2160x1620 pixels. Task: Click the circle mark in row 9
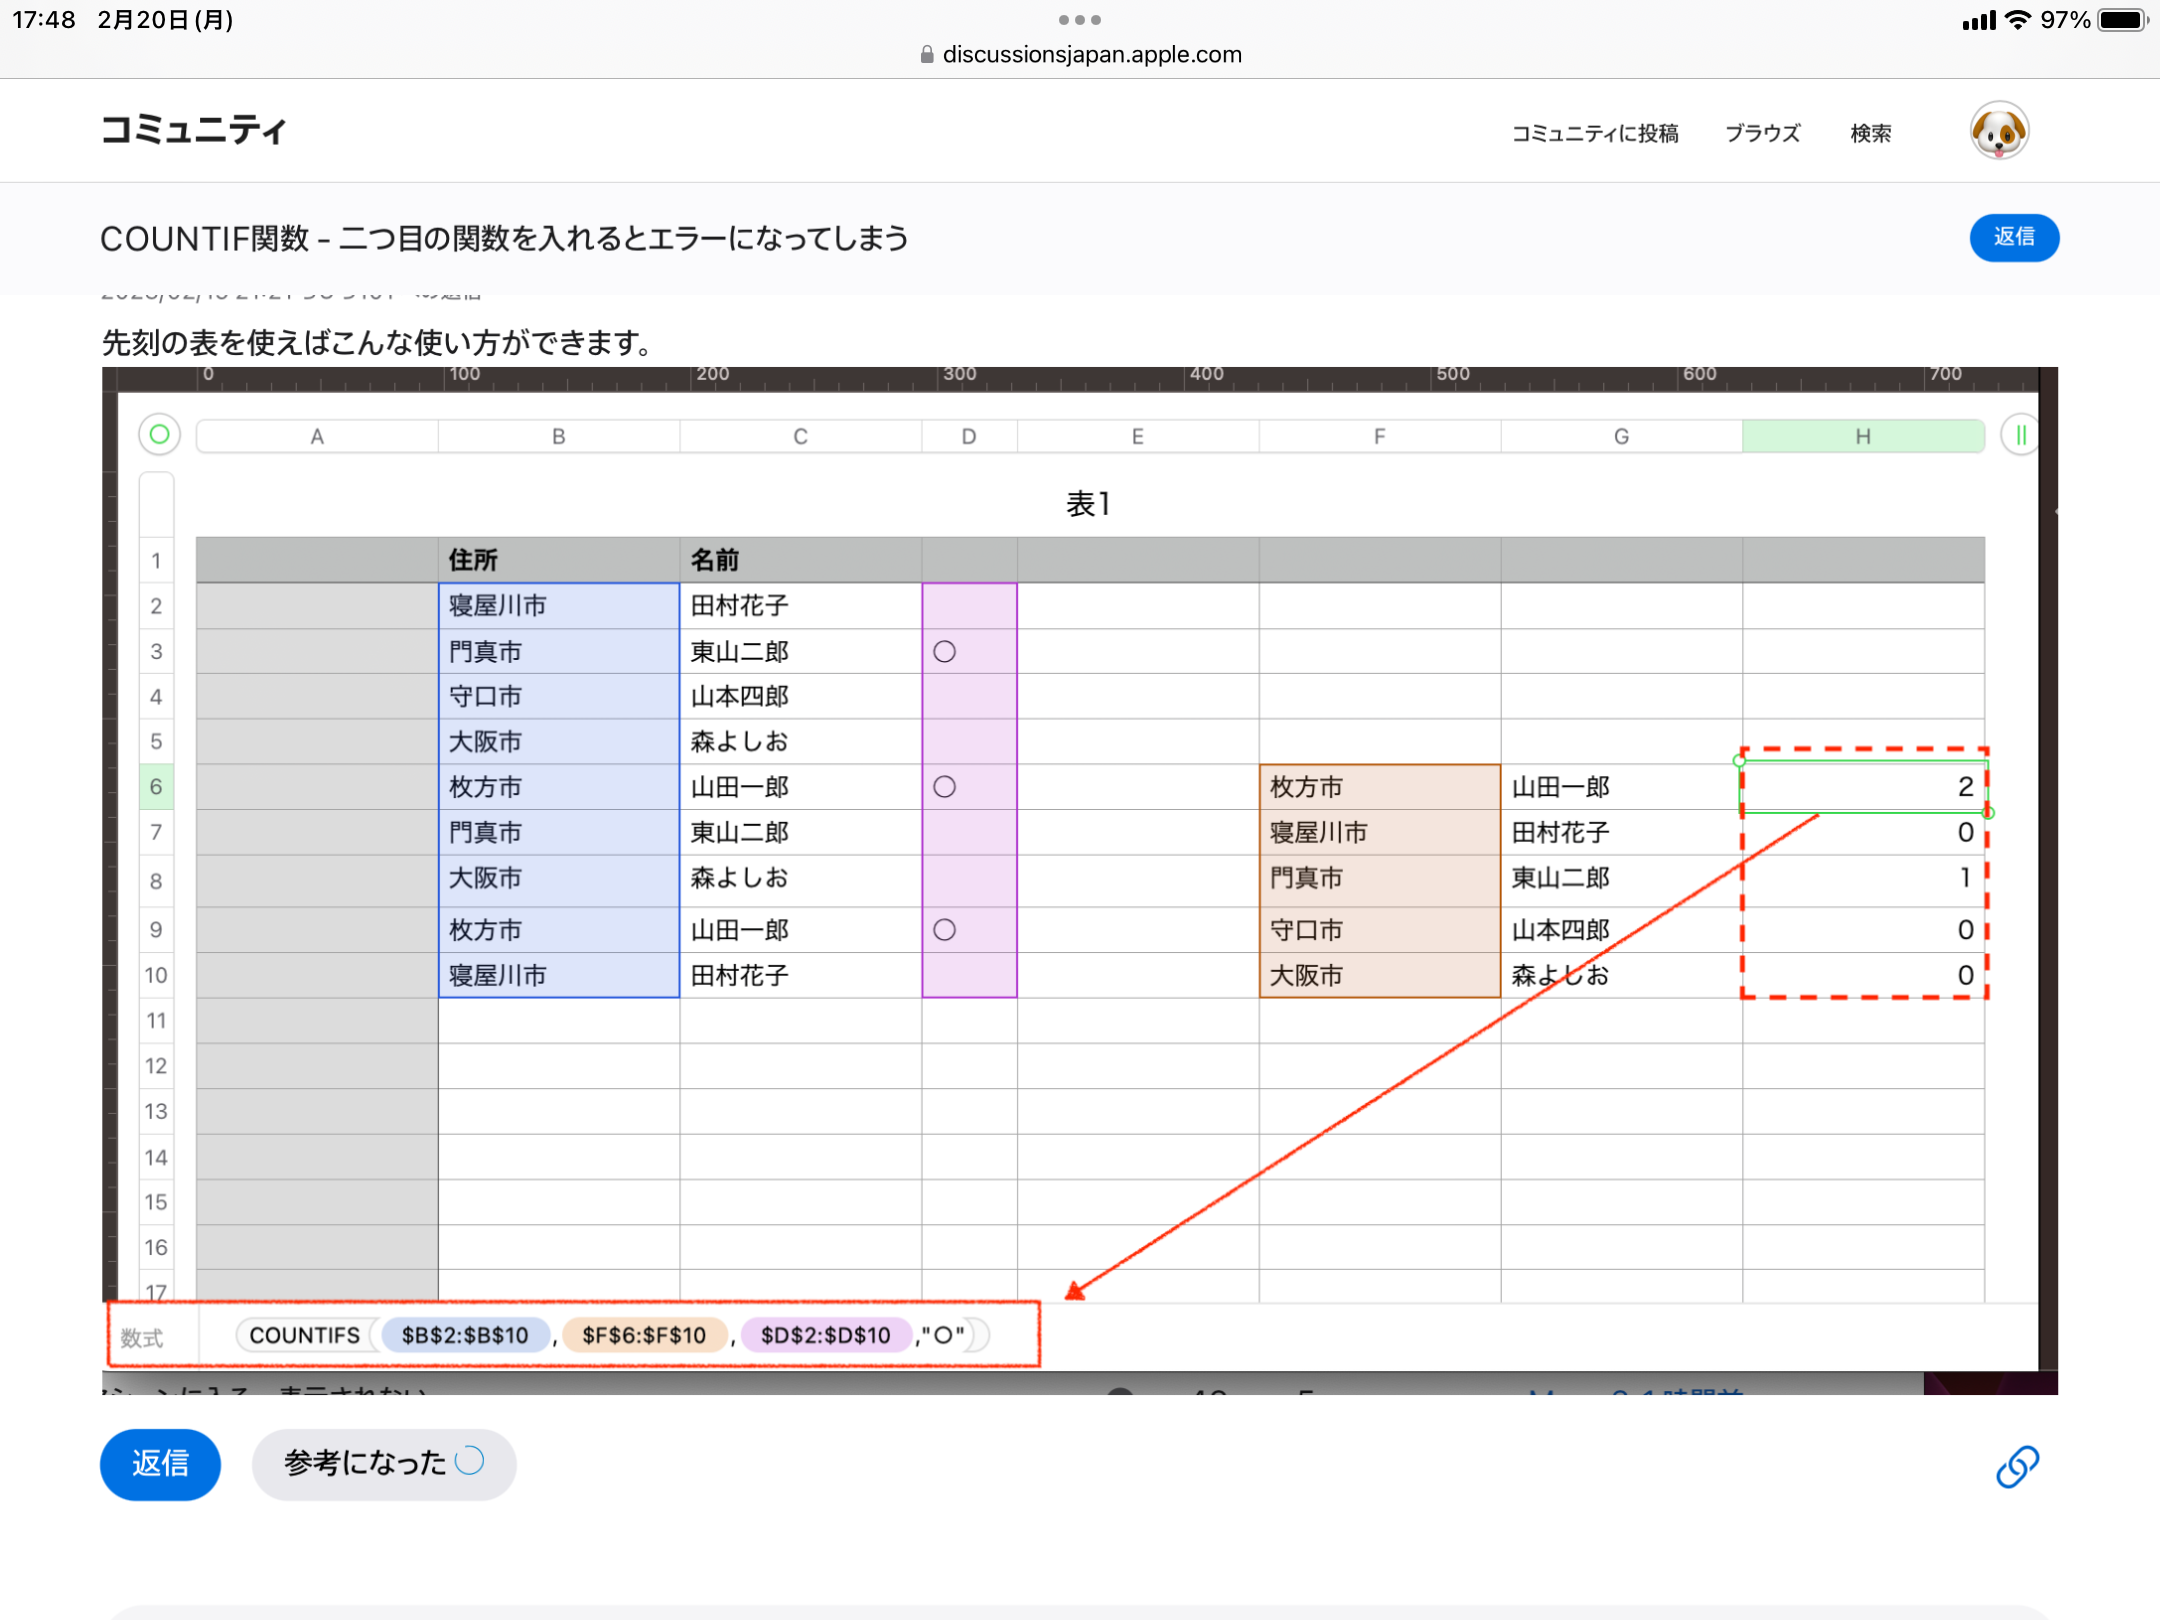click(x=944, y=930)
